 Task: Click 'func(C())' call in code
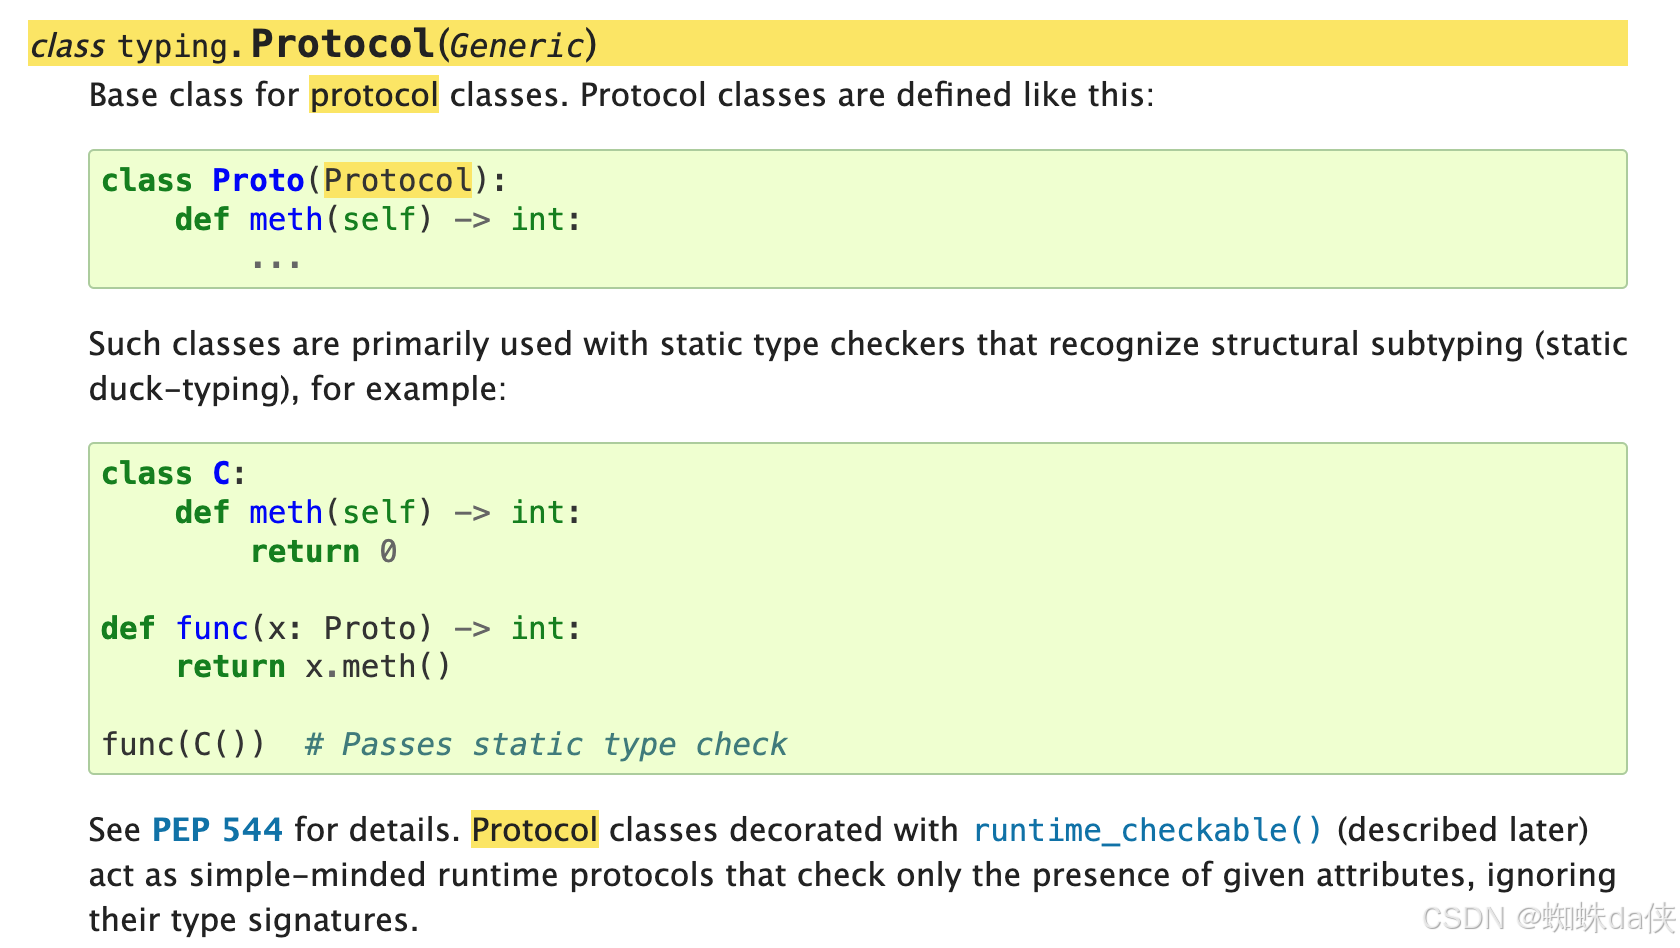184,744
